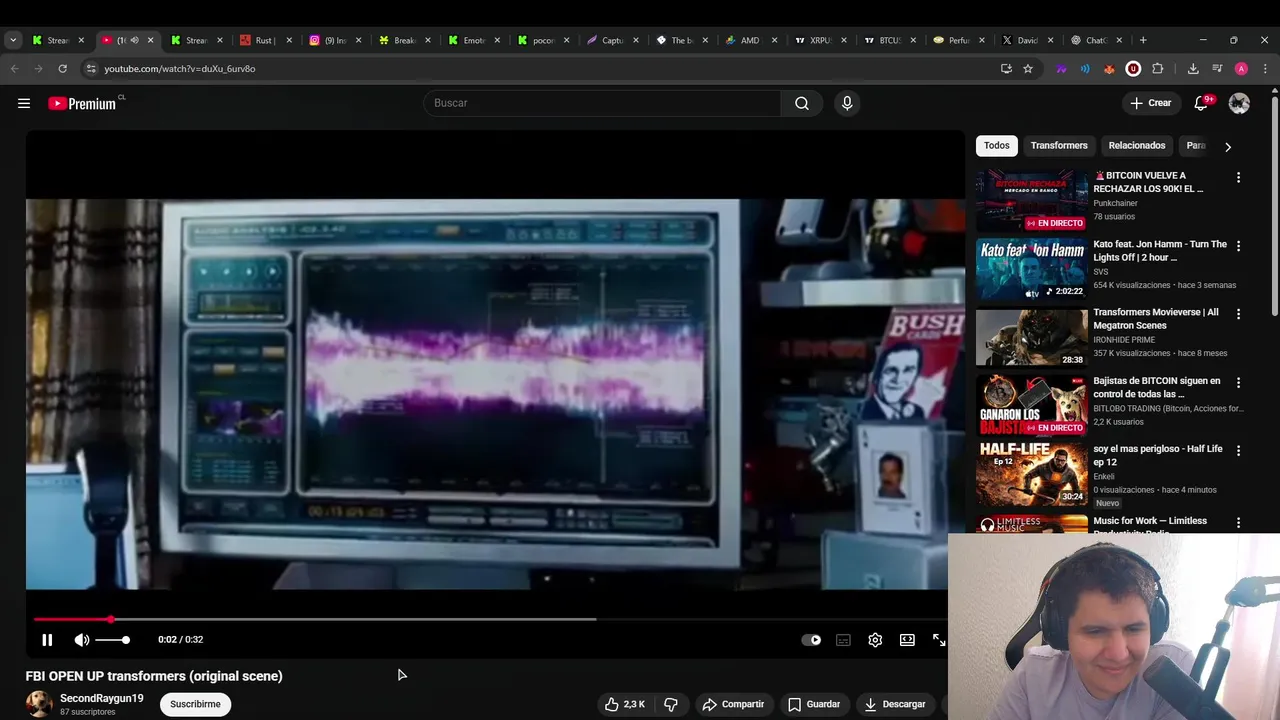Close the Instagram browser tab
Screen dimensions: 1280x720
359,40
